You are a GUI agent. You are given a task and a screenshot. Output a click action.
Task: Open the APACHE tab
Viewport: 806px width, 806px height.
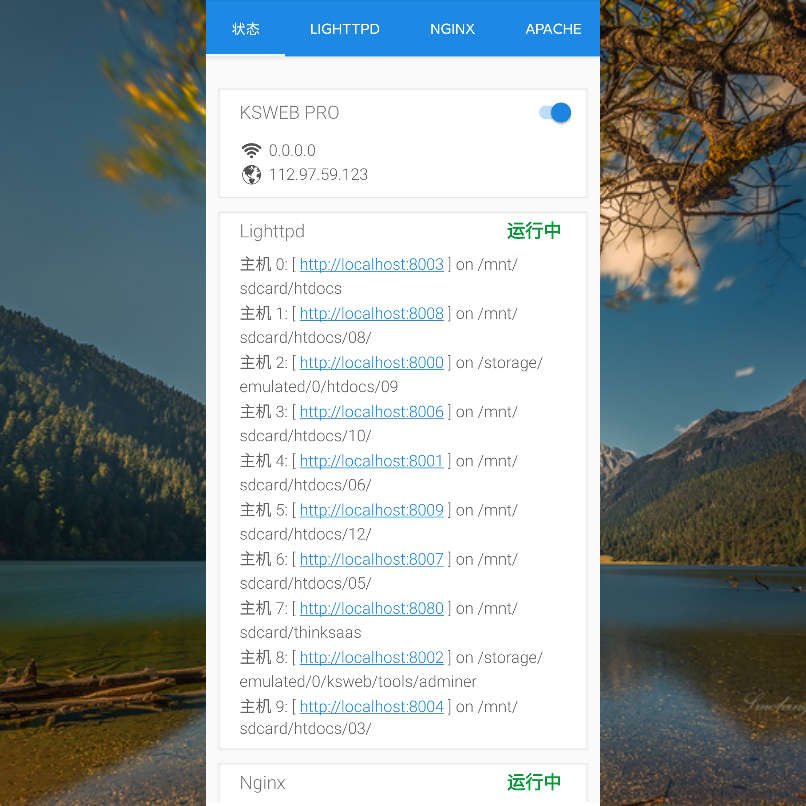[x=553, y=29]
